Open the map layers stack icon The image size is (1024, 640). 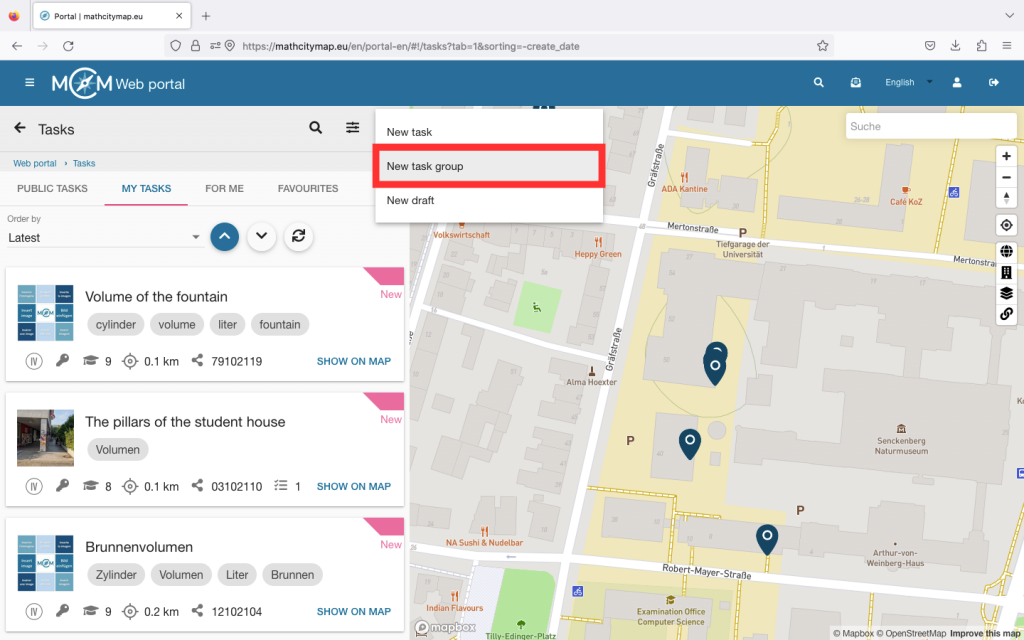coord(1006,293)
